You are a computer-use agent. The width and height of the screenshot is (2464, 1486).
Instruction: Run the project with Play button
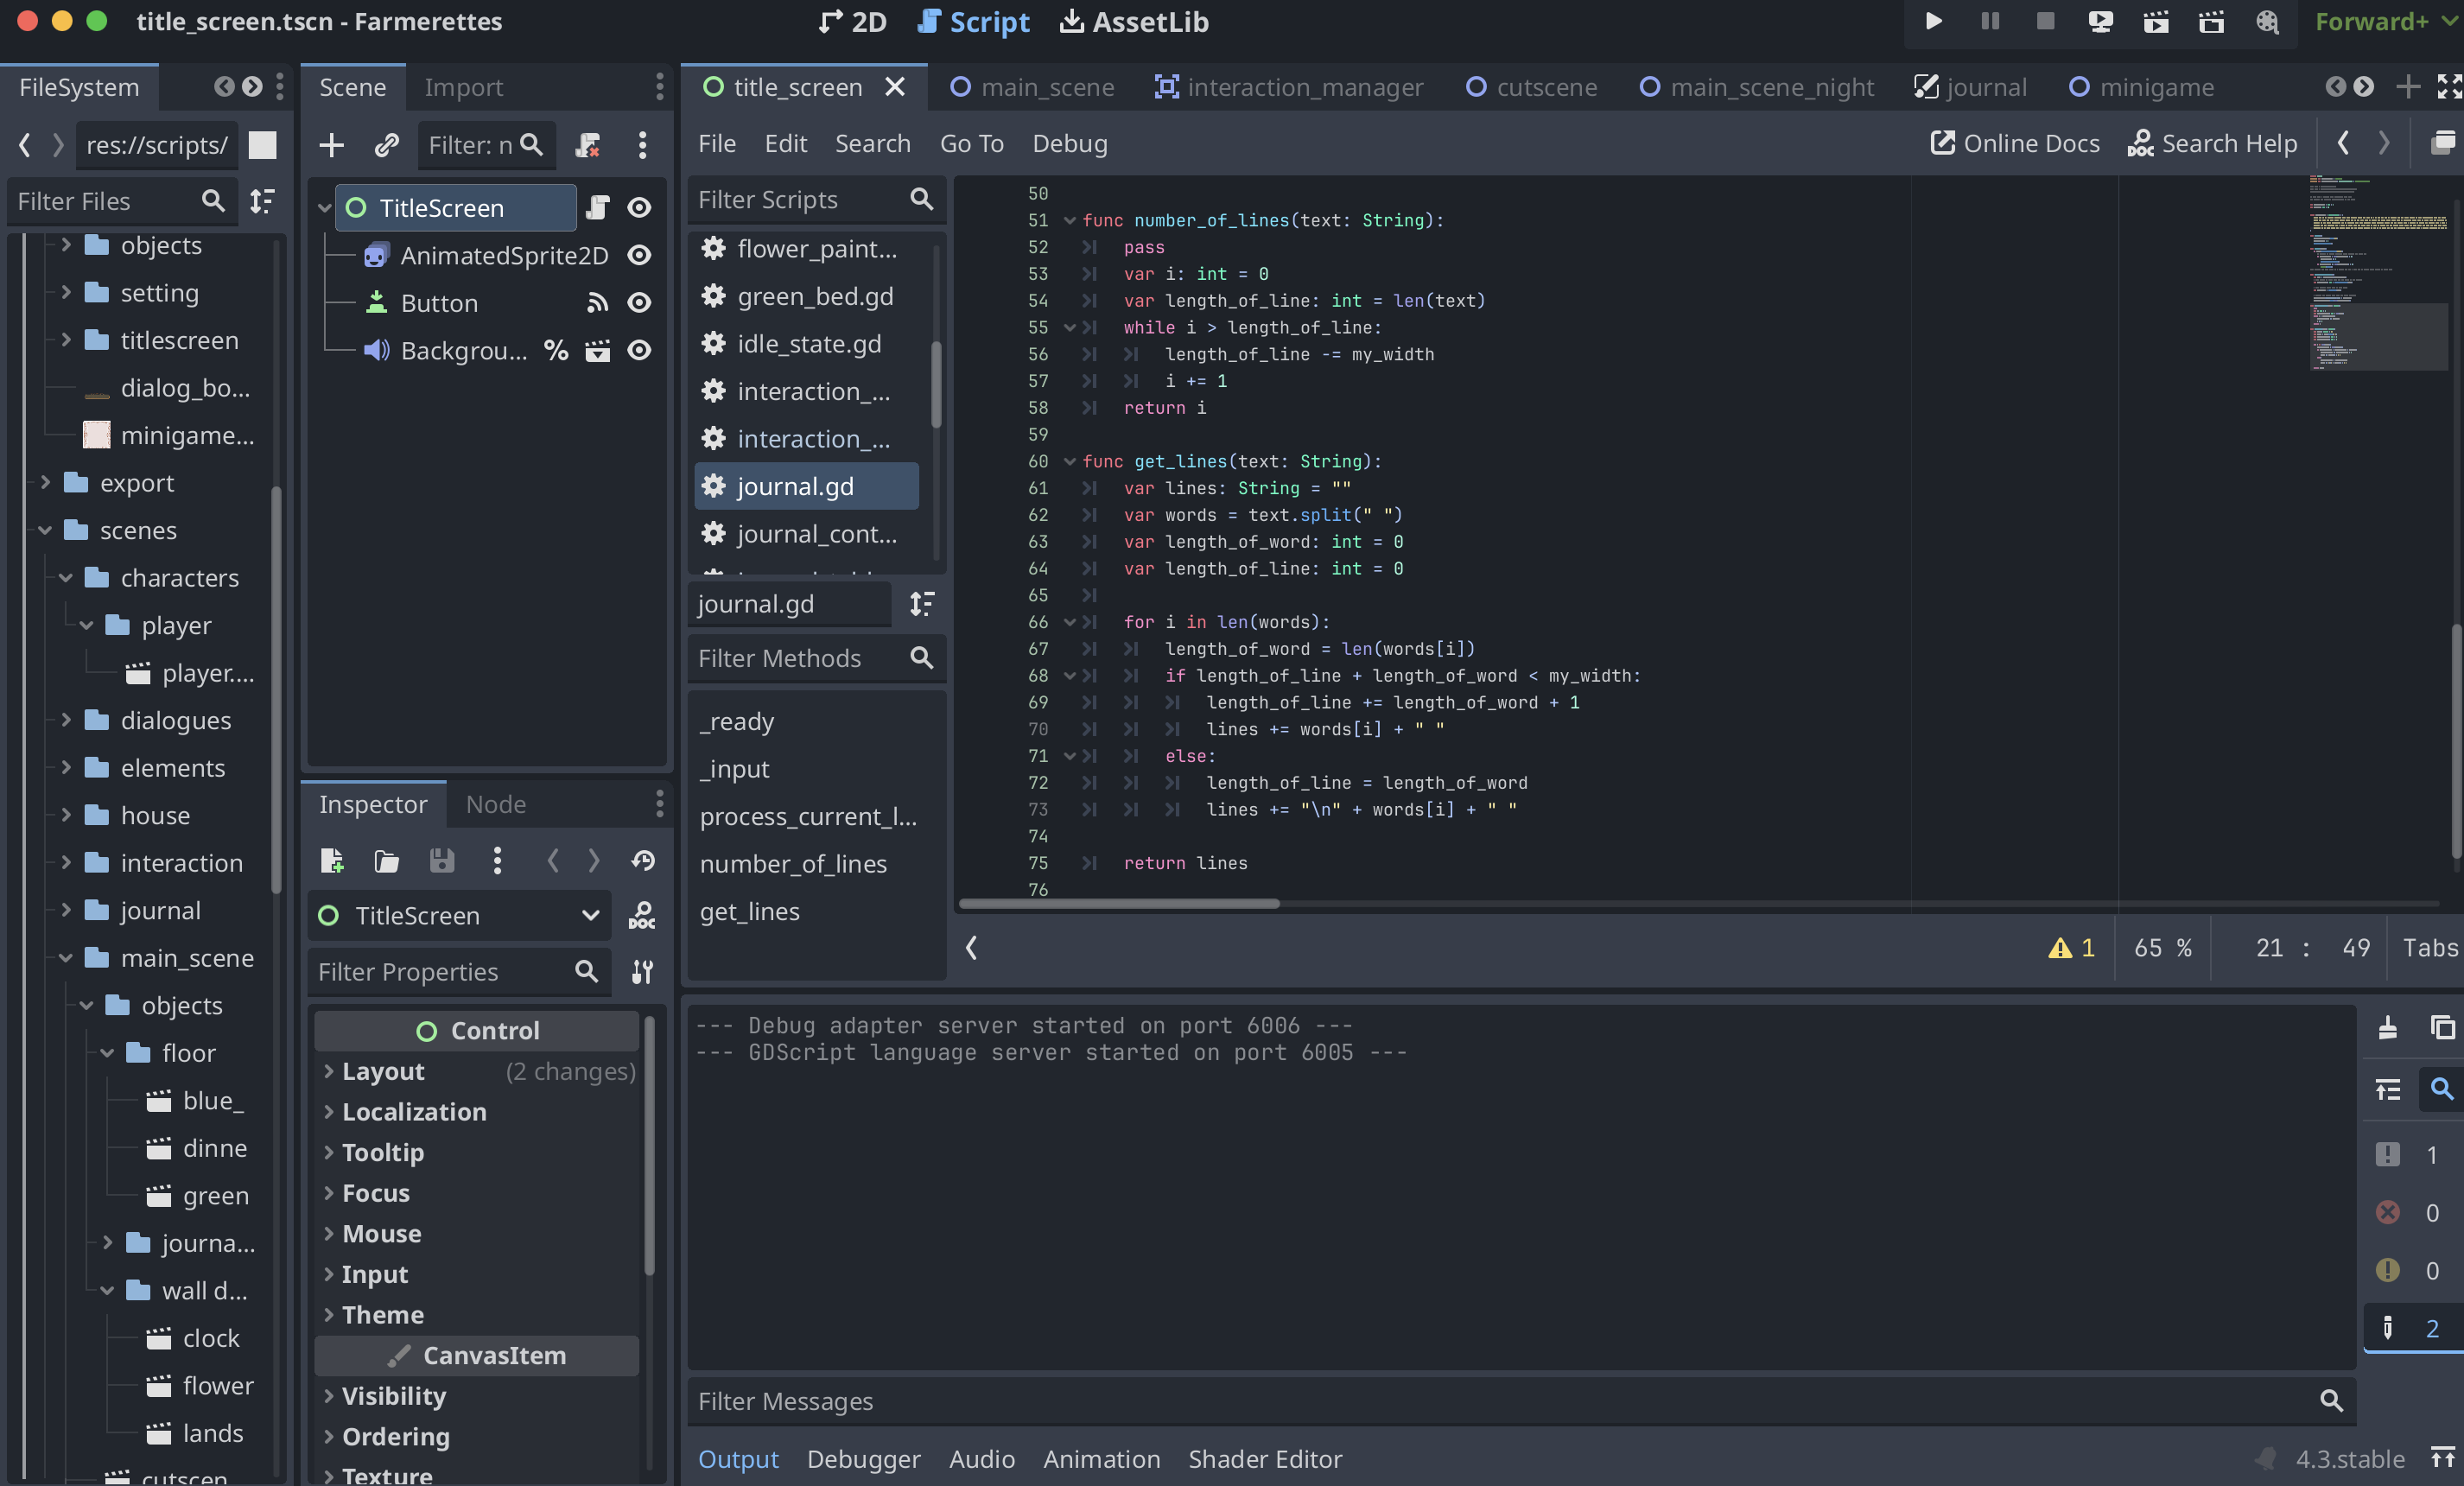point(1933,22)
